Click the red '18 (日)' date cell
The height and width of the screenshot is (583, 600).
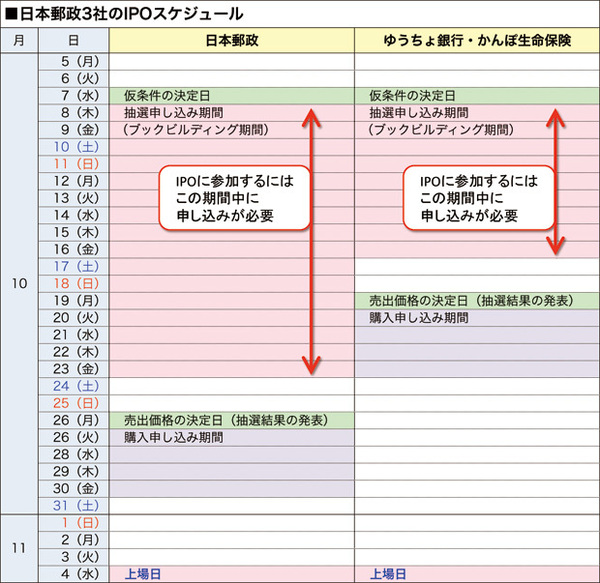[x=73, y=283]
